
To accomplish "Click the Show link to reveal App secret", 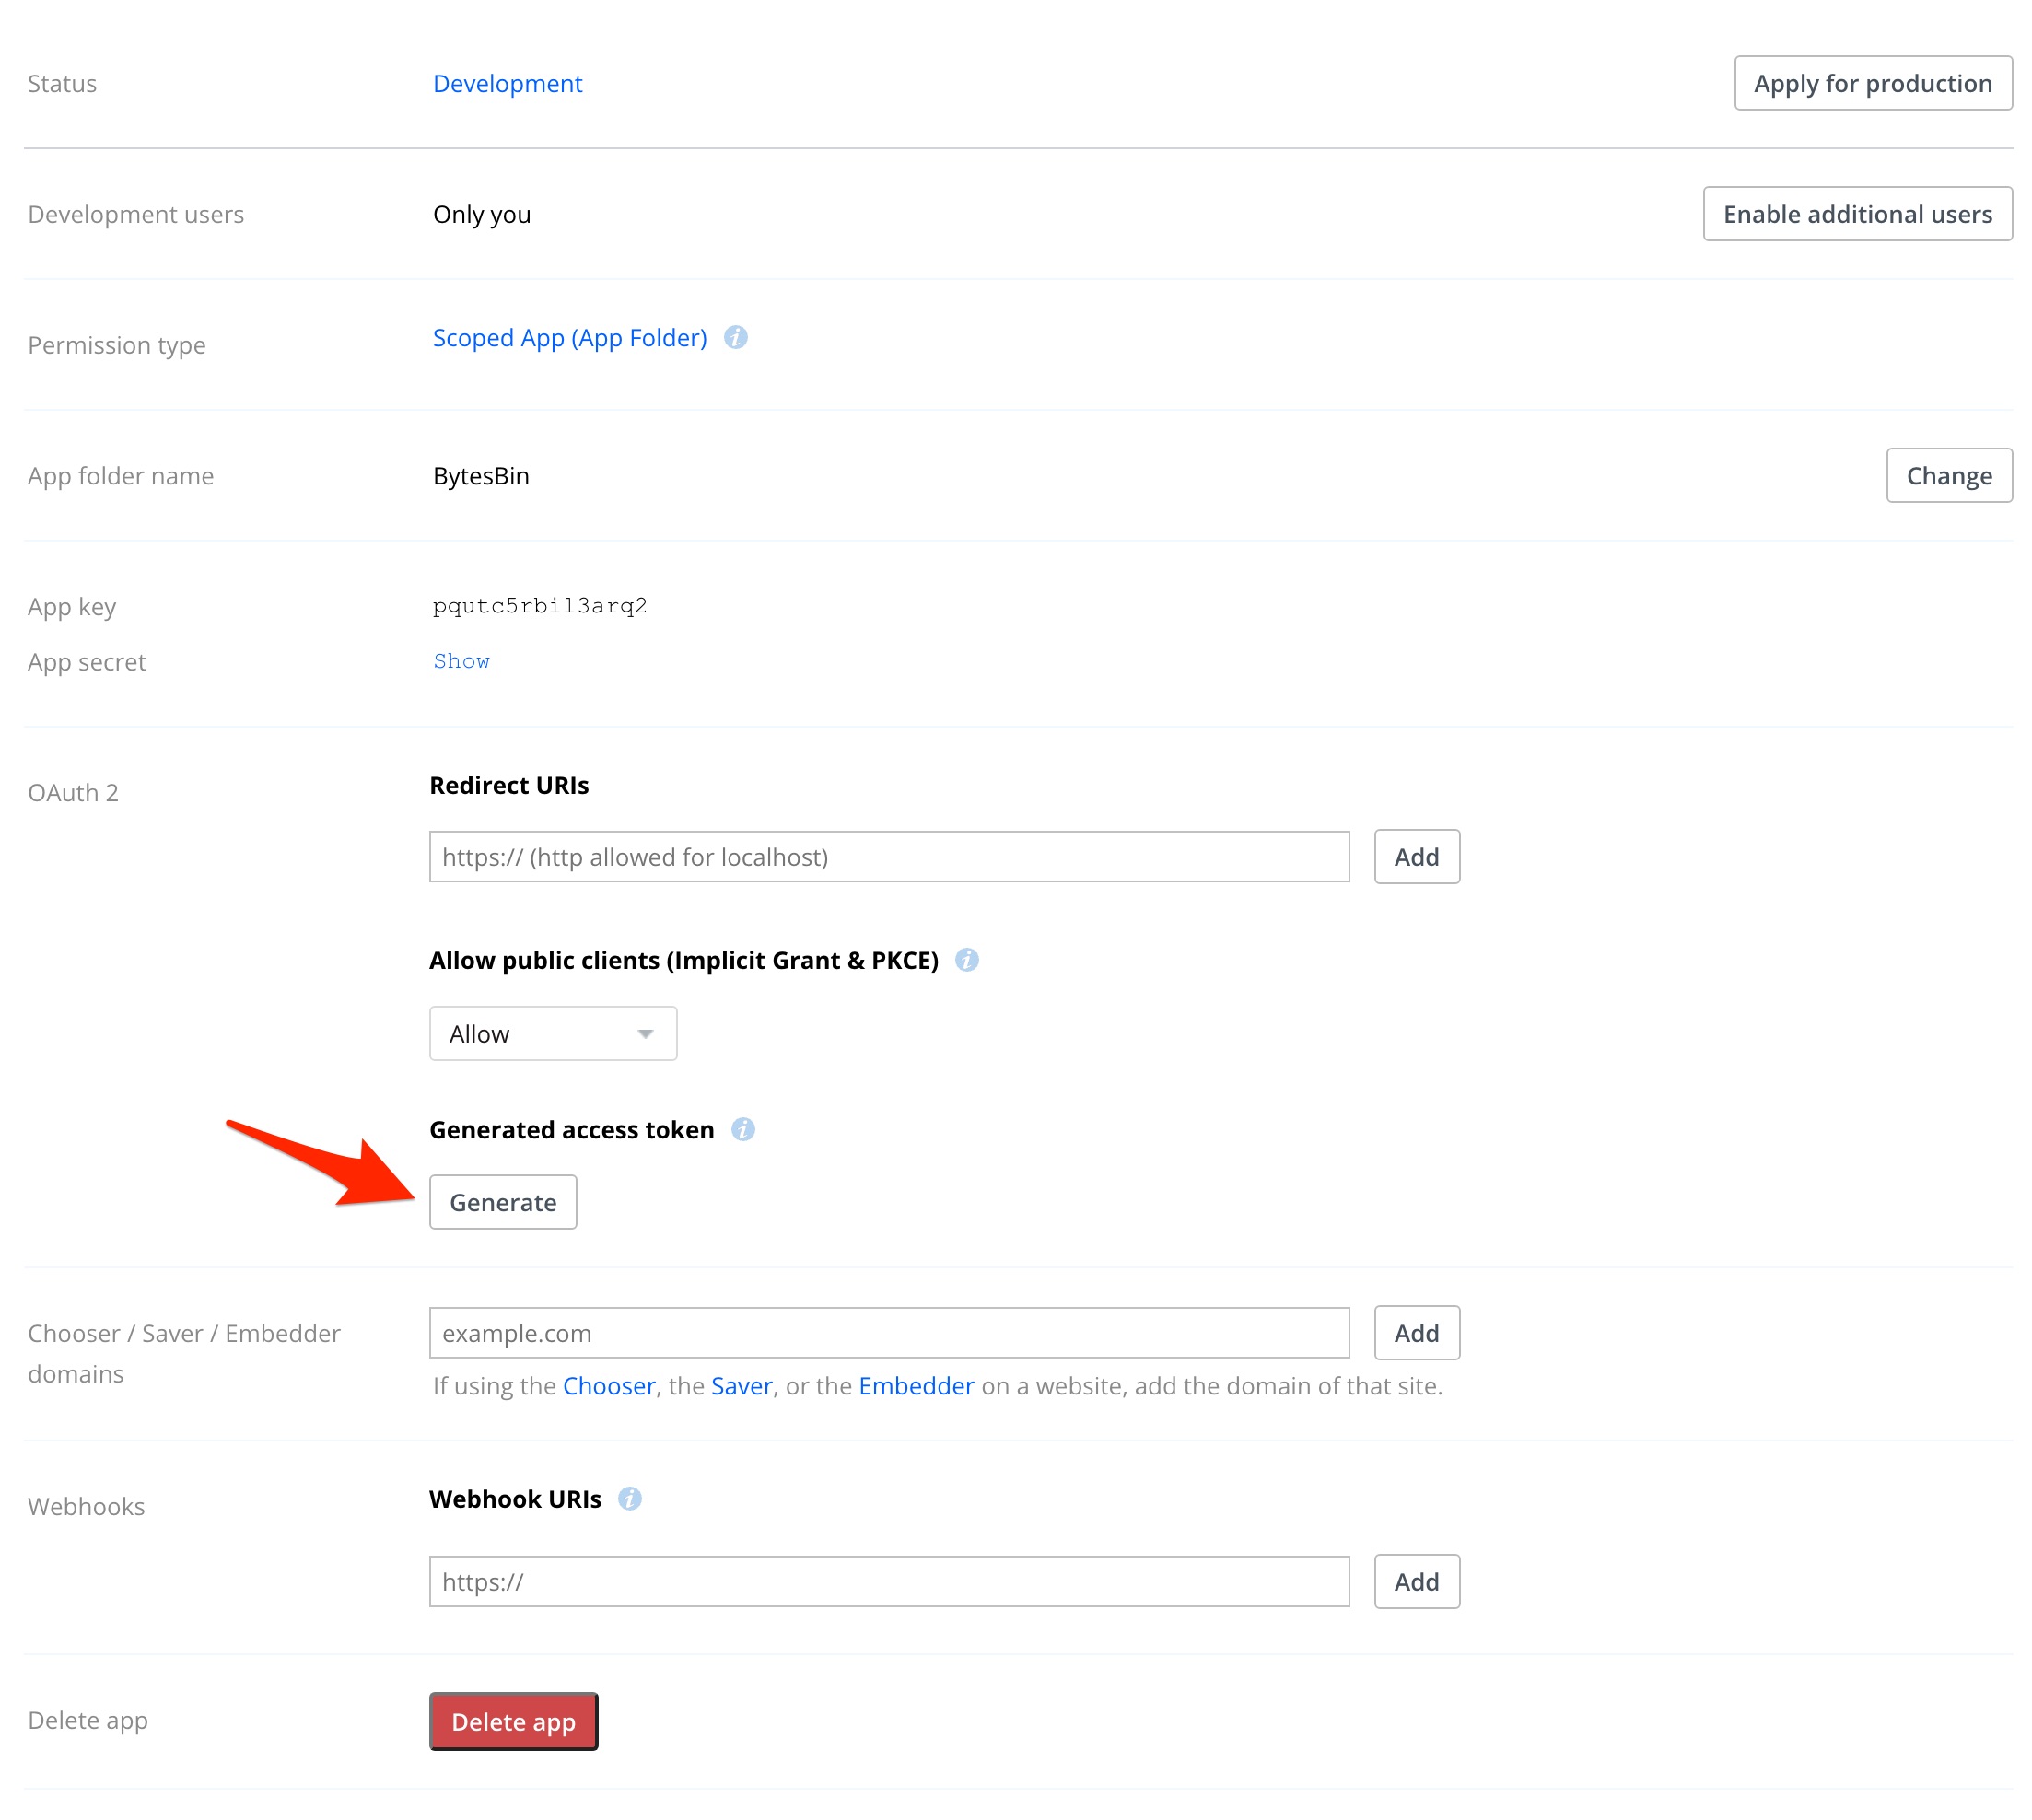I will pos(461,660).
